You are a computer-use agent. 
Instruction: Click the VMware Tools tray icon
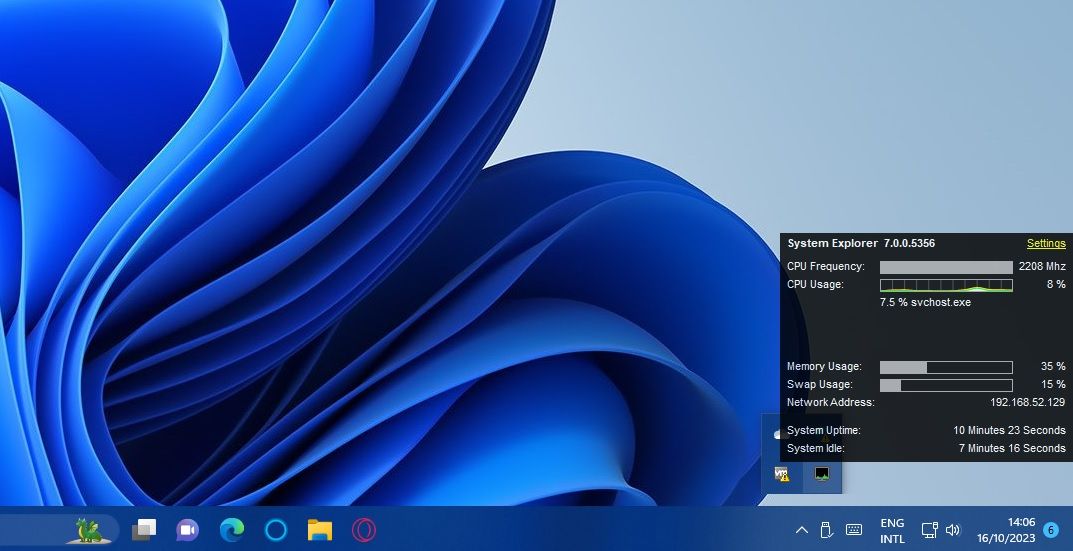pos(782,474)
